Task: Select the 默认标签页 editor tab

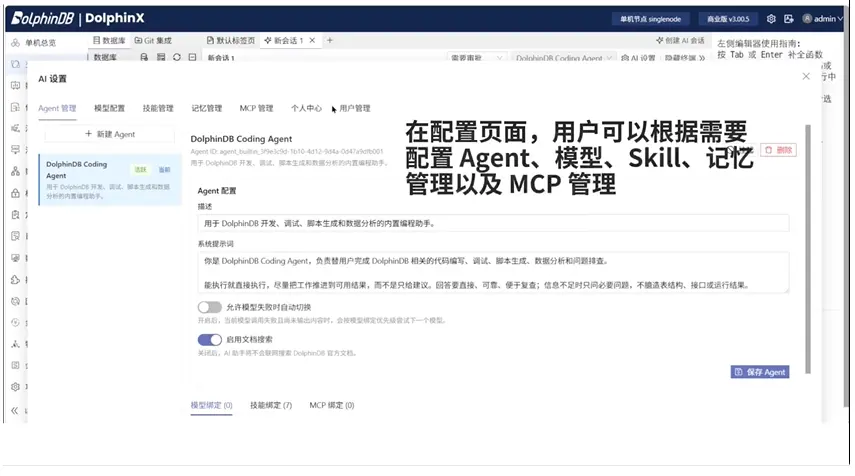Action: 231,40
